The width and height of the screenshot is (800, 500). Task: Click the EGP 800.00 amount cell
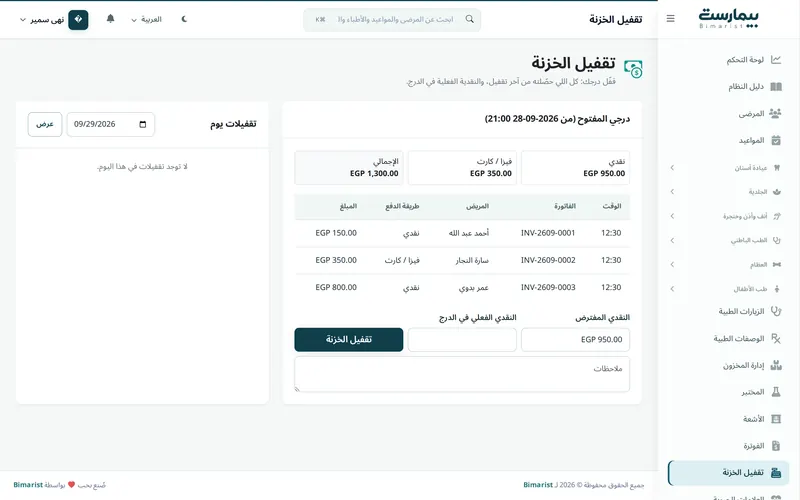click(336, 287)
